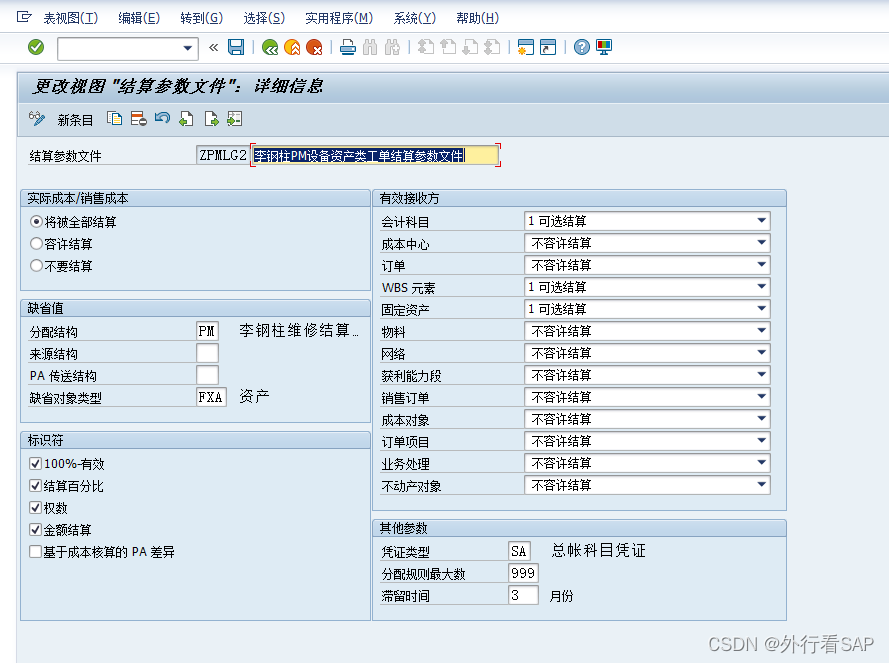This screenshot has height=663, width=889.
Task: Toggle the 权数 checkbox
Action: [x=35, y=508]
